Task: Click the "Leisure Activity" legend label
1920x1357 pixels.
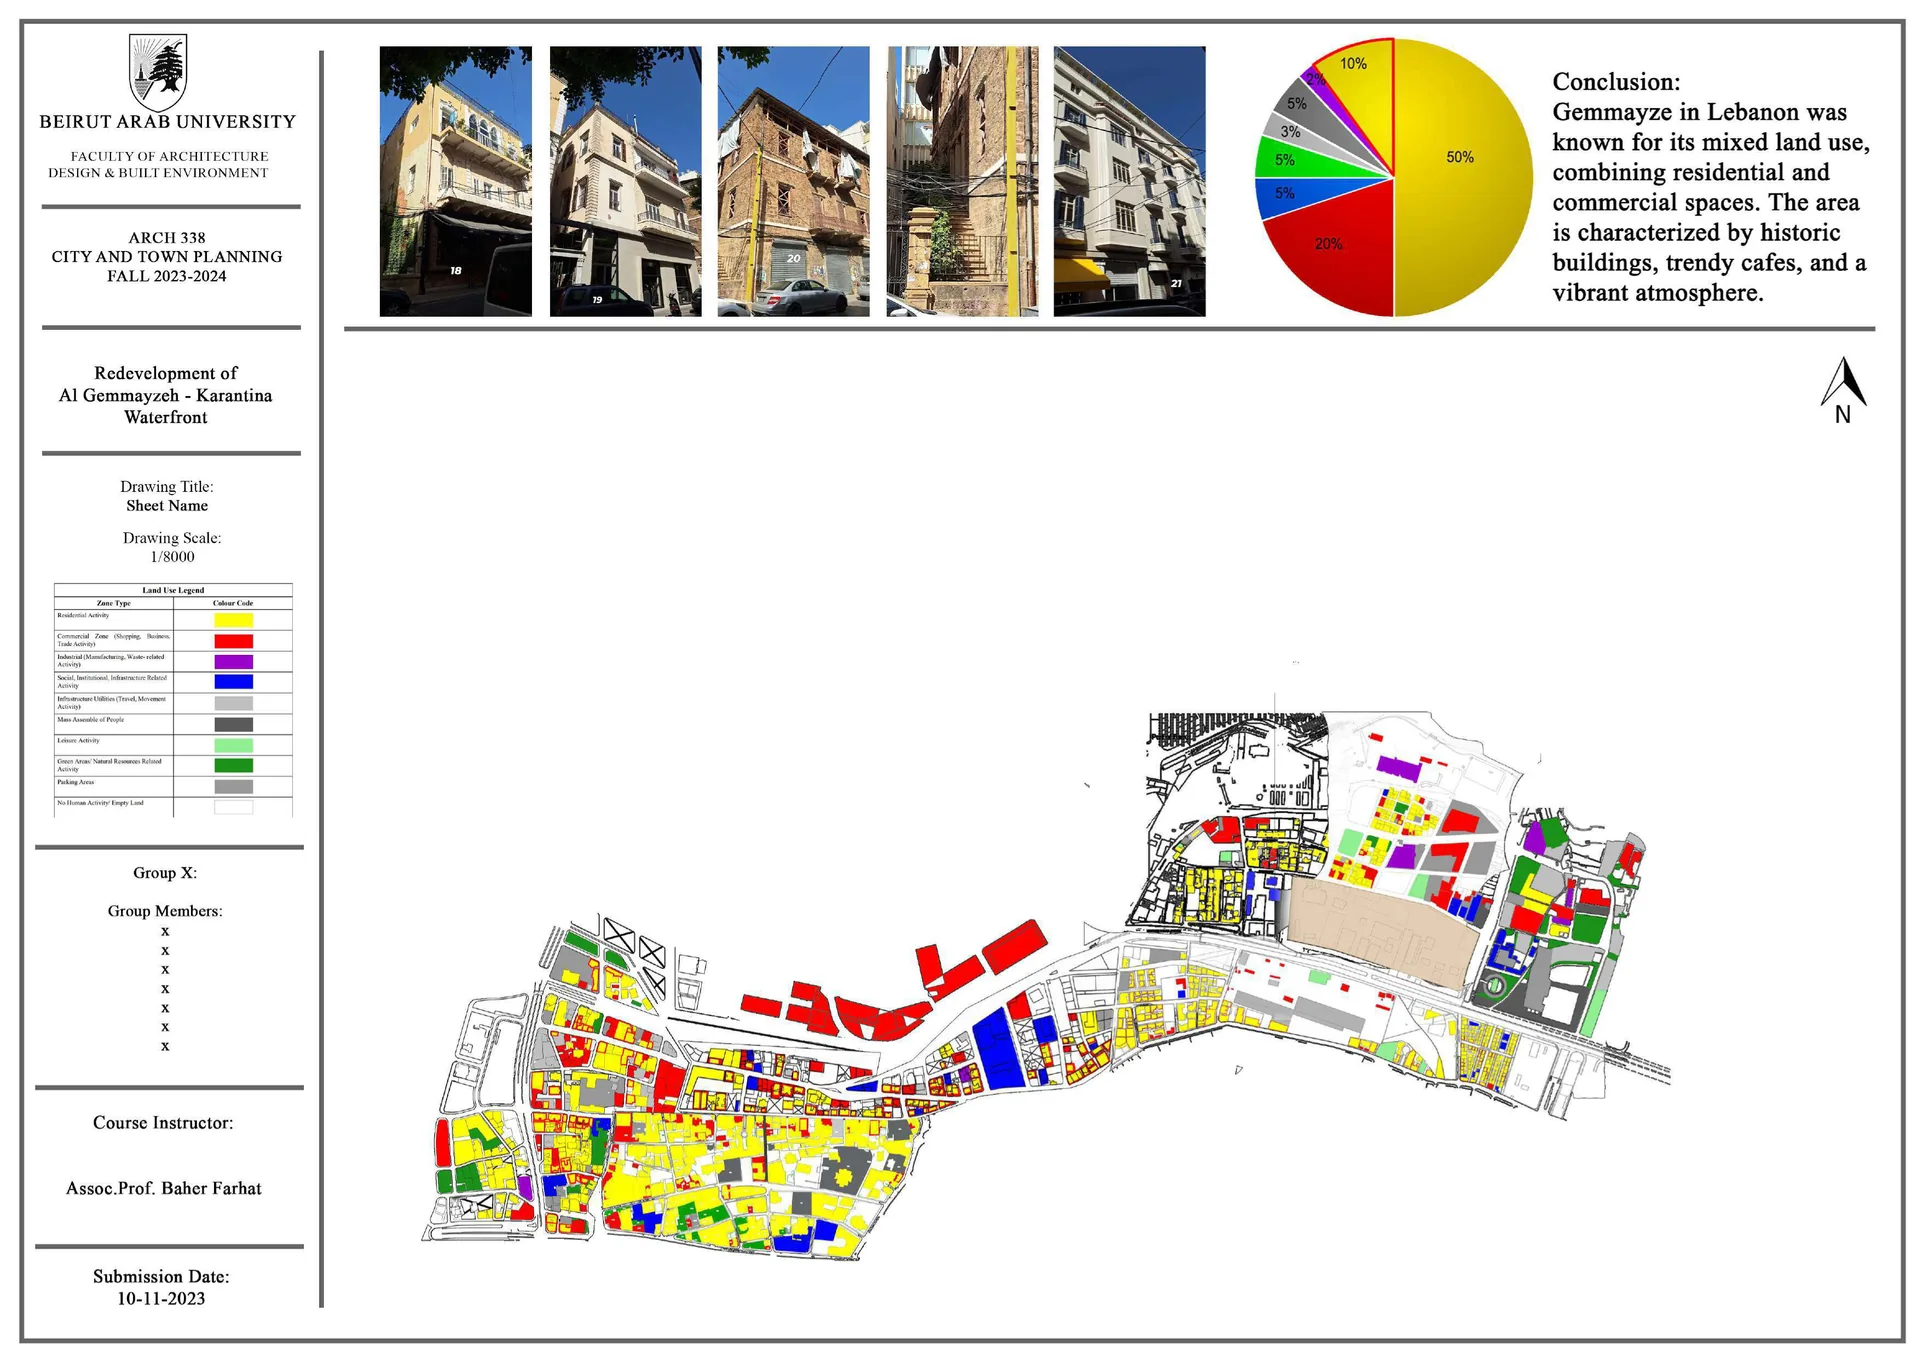Action: tap(79, 740)
